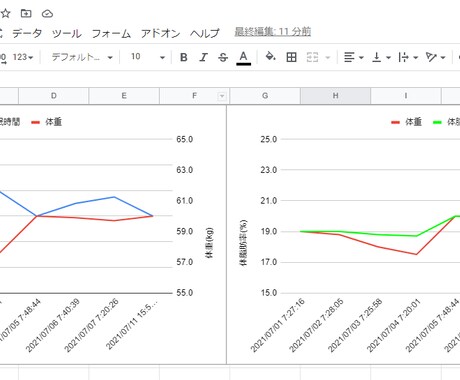Open the text color picker
460x380 pixels.
coord(244,58)
